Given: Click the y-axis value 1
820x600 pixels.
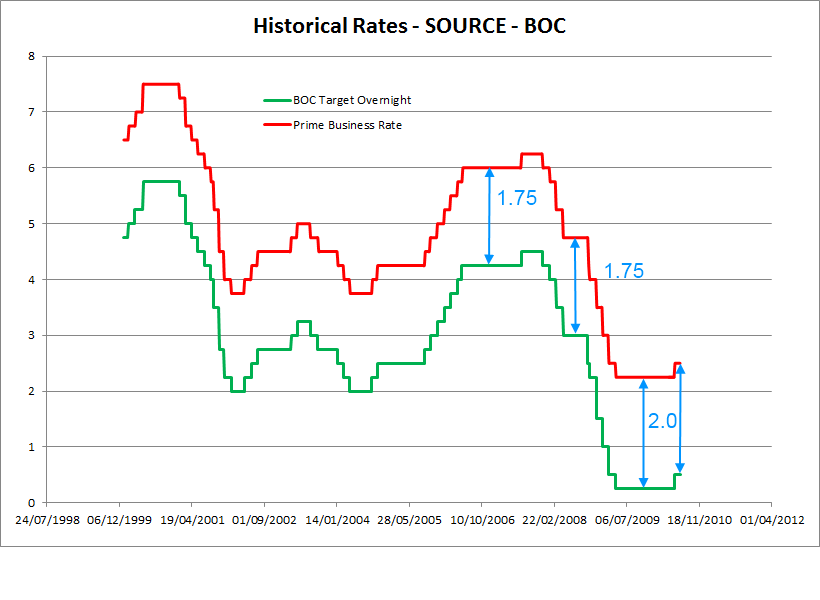Looking at the screenshot, I should tap(31, 447).
